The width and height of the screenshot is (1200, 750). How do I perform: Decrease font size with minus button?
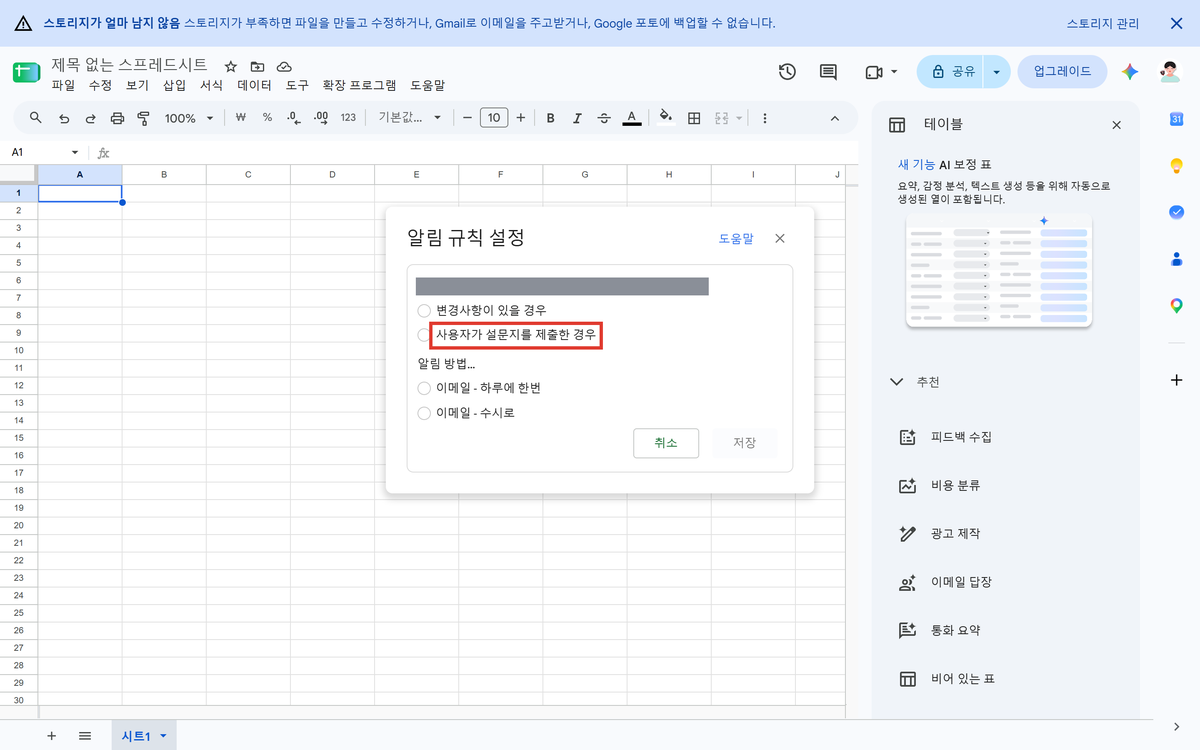click(467, 118)
